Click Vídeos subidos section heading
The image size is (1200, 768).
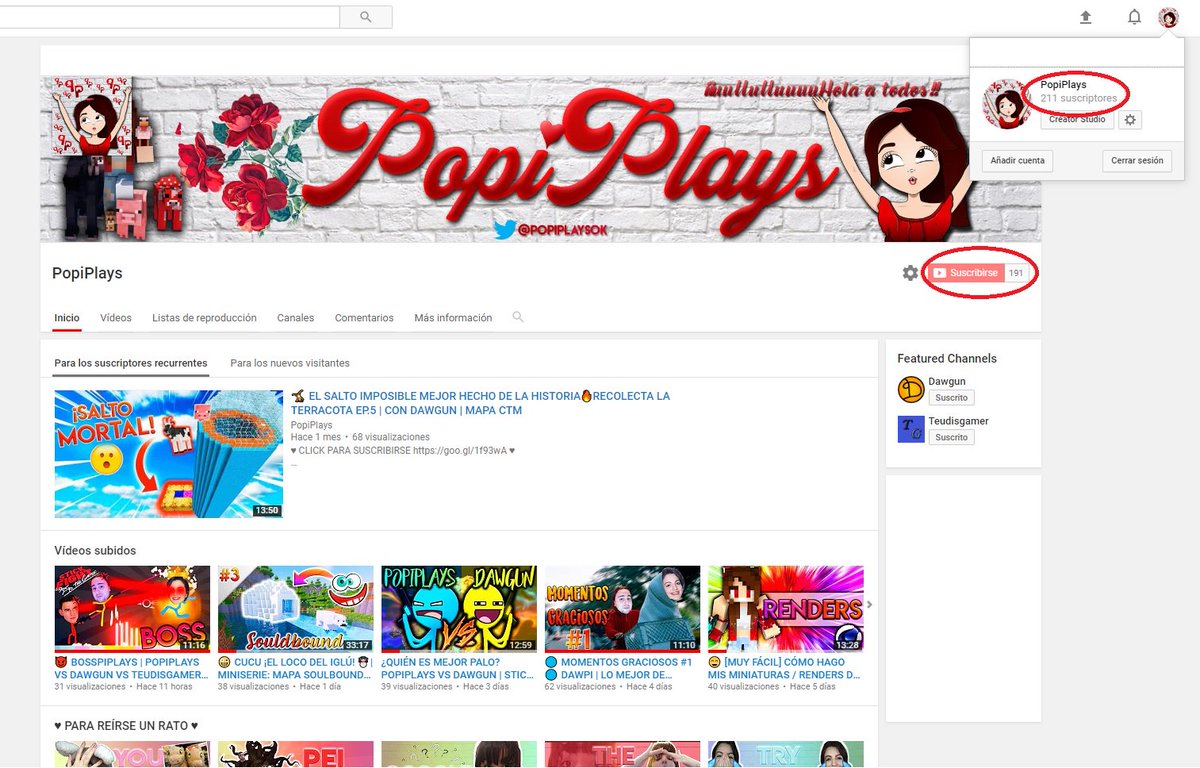95,551
